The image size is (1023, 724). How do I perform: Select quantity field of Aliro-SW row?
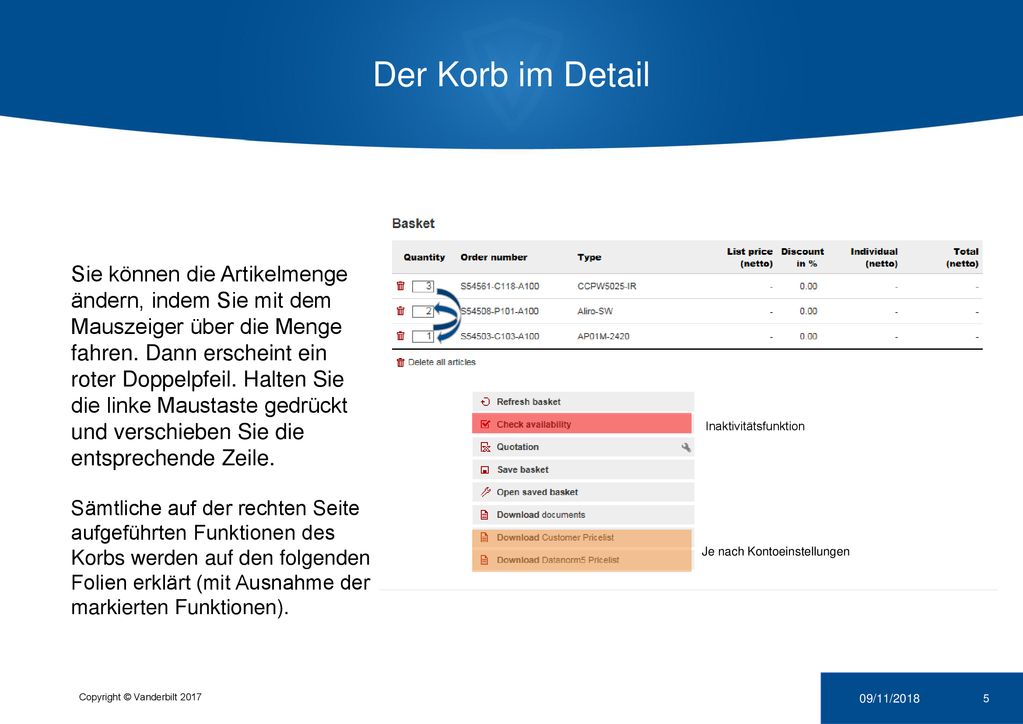tap(423, 311)
